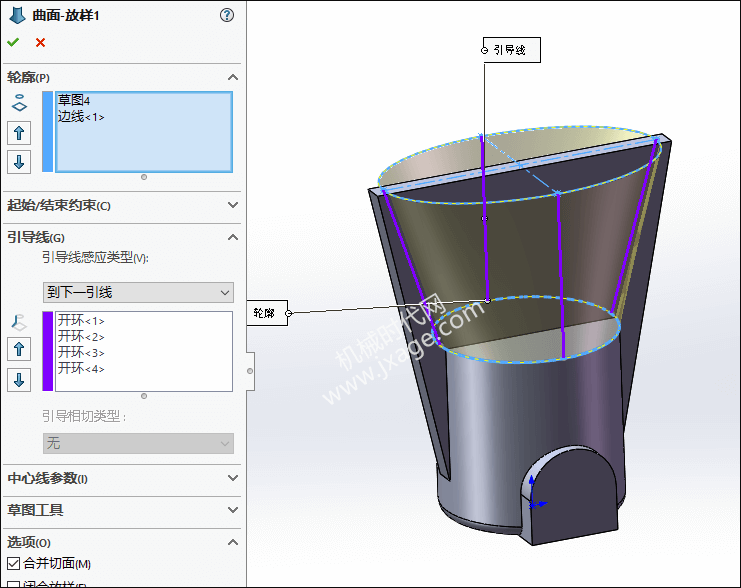
Task: Move selected guide curve up
Action: pyautogui.click(x=19, y=349)
